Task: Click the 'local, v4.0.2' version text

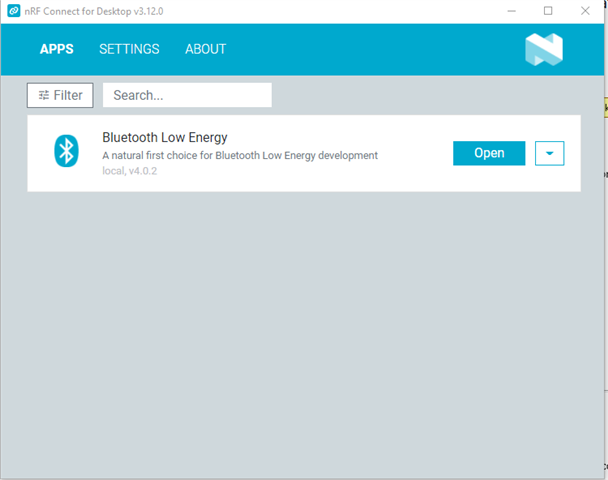Action: pyautogui.click(x=130, y=171)
